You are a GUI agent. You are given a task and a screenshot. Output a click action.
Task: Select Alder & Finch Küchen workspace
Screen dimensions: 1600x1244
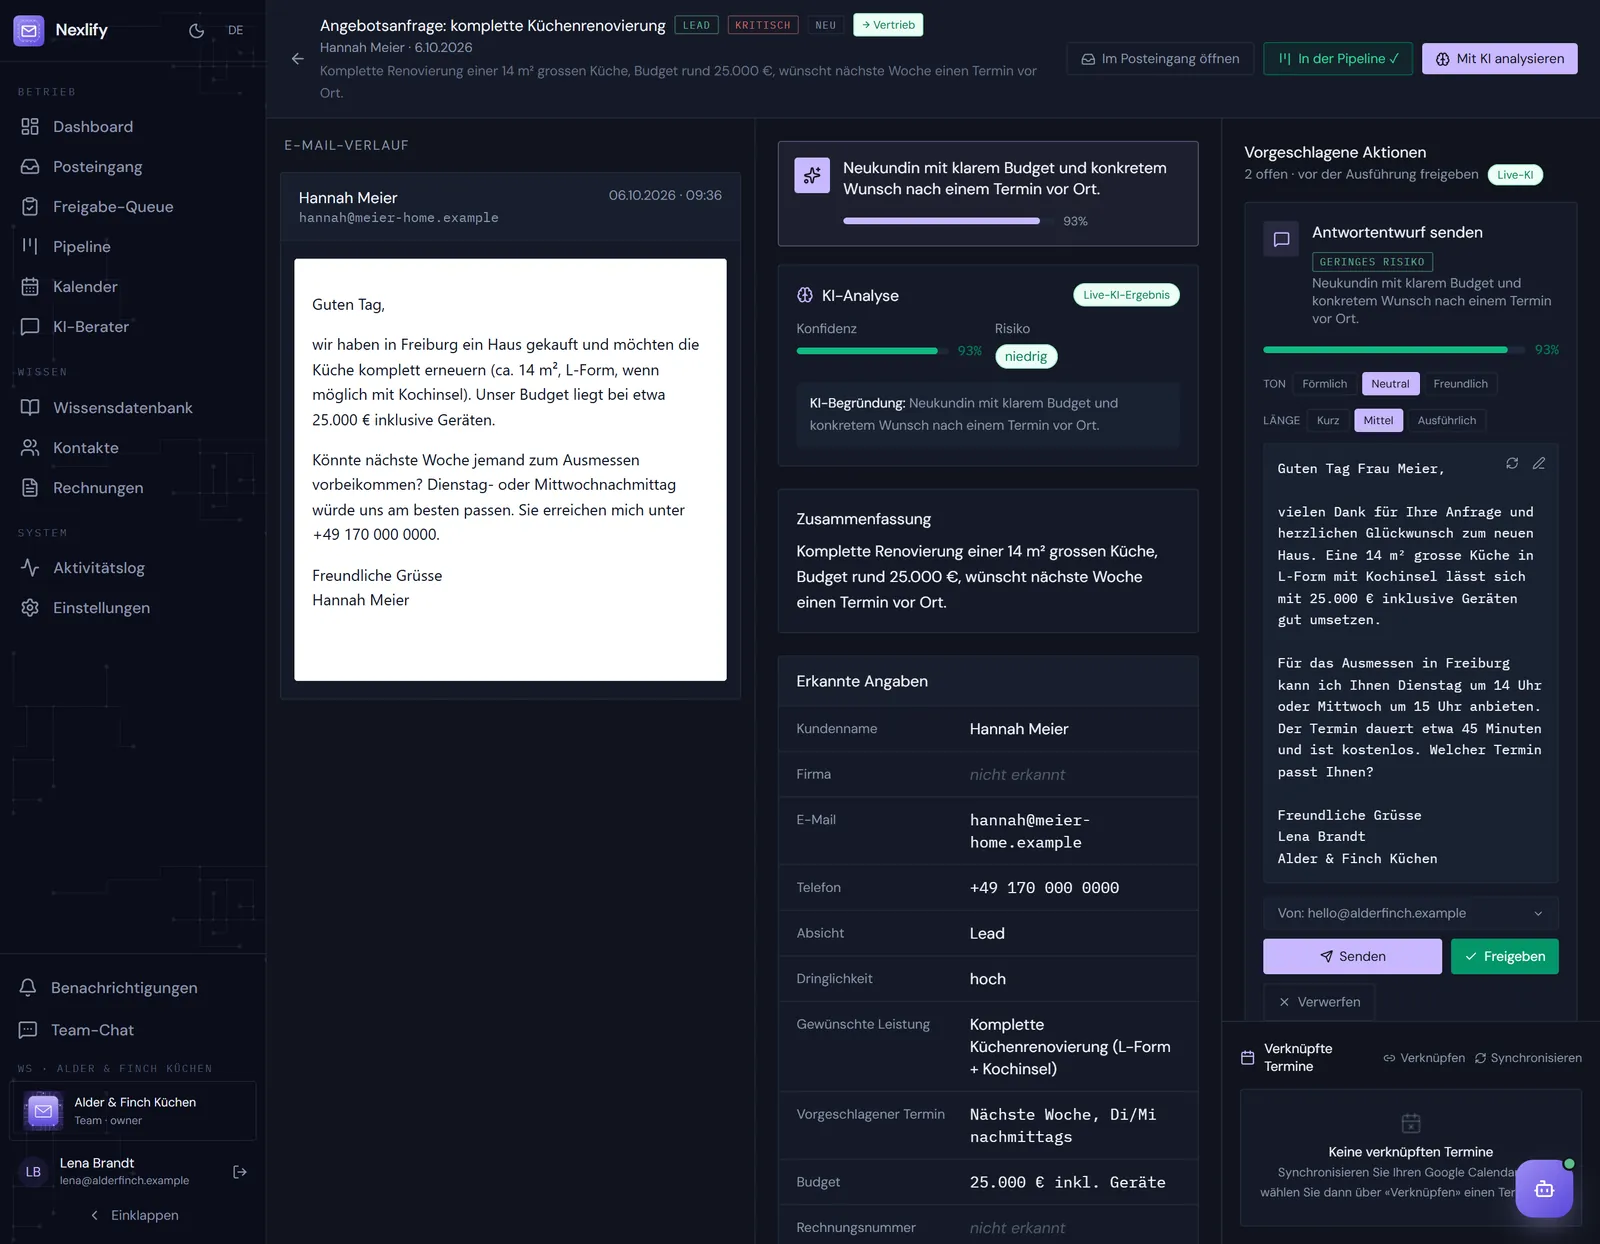[x=133, y=1111]
